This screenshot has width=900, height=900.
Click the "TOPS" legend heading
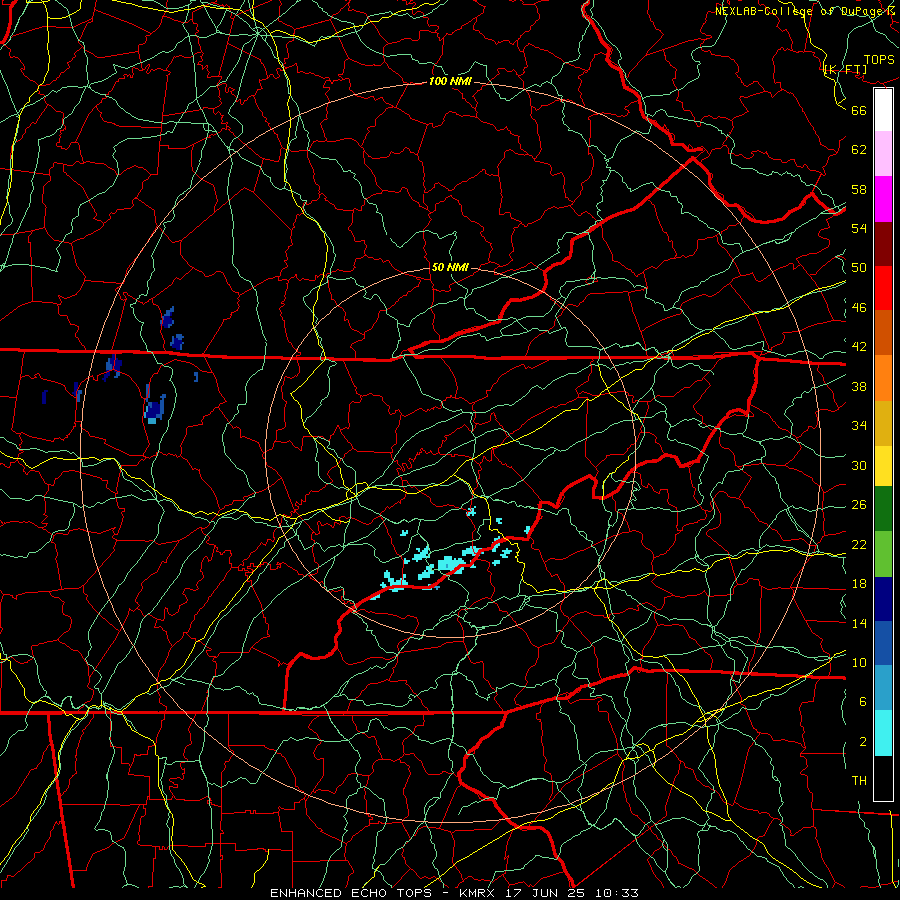click(879, 60)
